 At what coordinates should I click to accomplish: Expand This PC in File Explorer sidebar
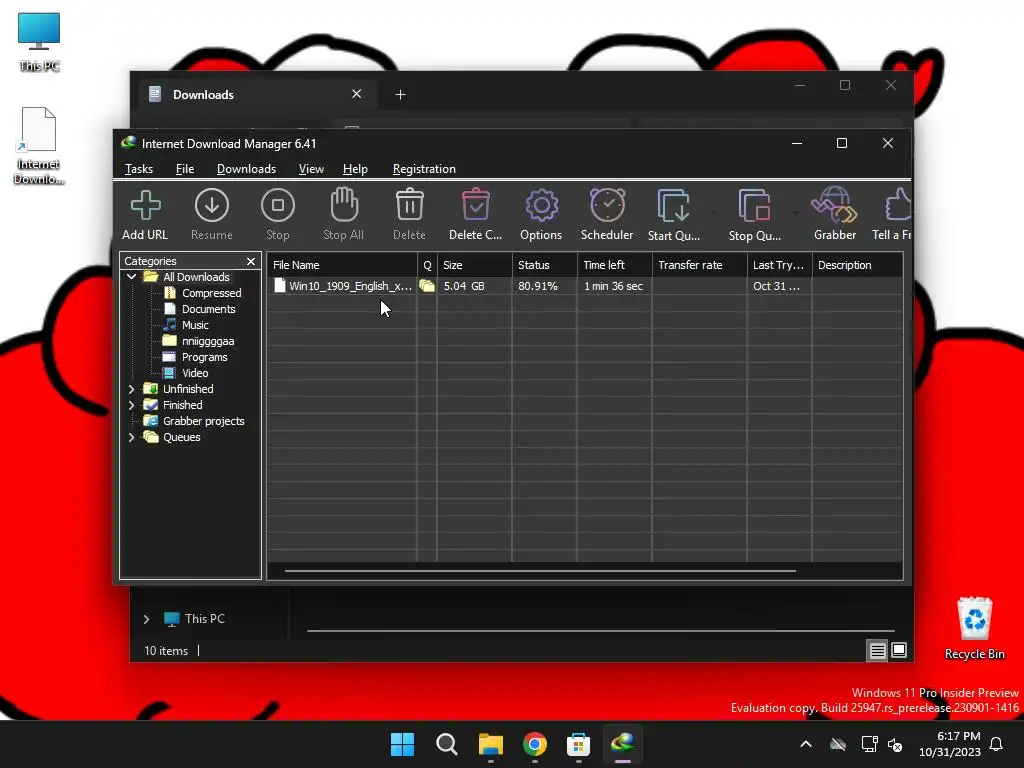coord(146,619)
